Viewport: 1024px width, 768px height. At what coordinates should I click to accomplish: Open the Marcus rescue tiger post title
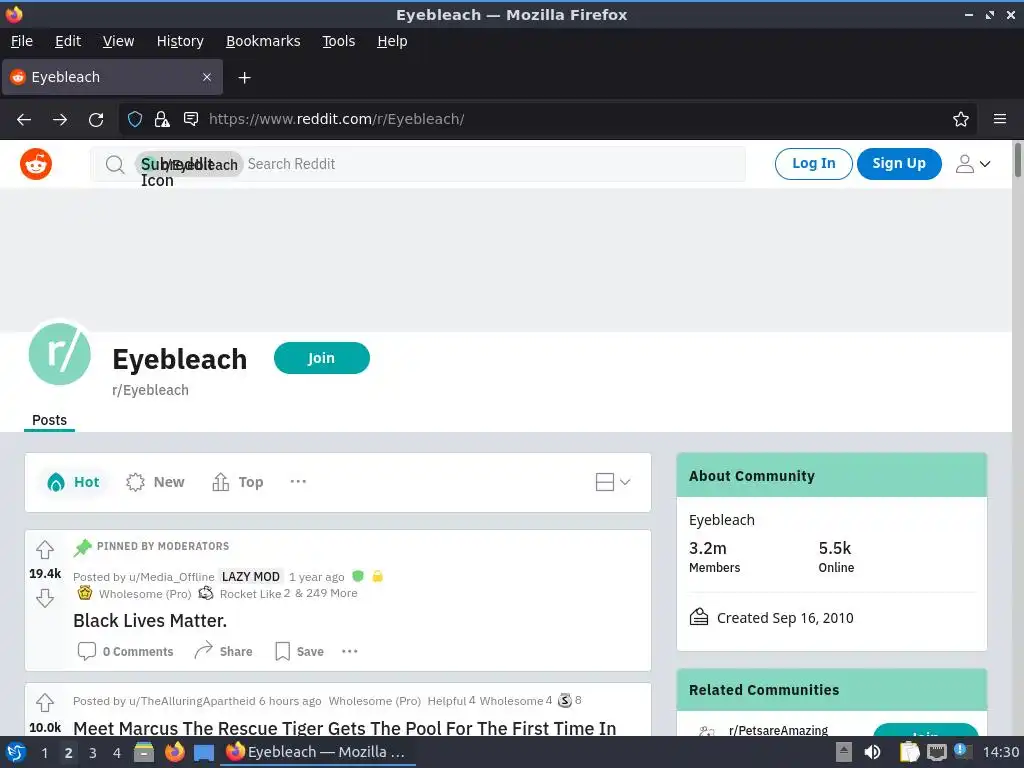(x=345, y=728)
